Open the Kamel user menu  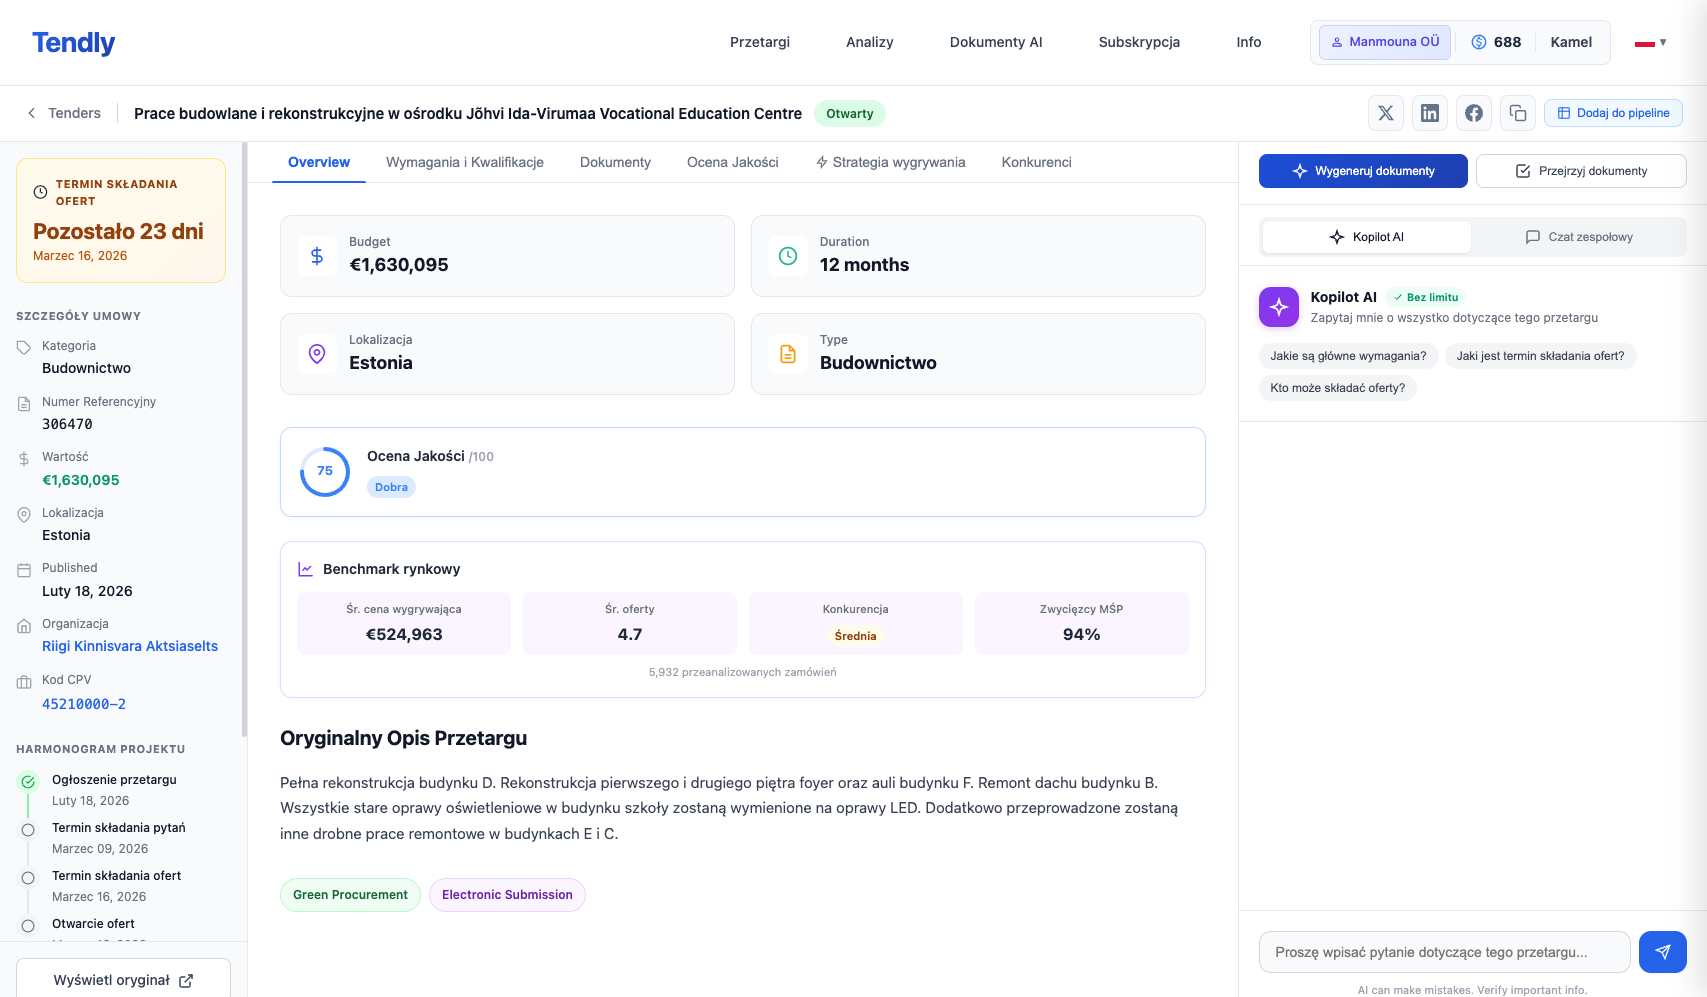tap(1570, 42)
